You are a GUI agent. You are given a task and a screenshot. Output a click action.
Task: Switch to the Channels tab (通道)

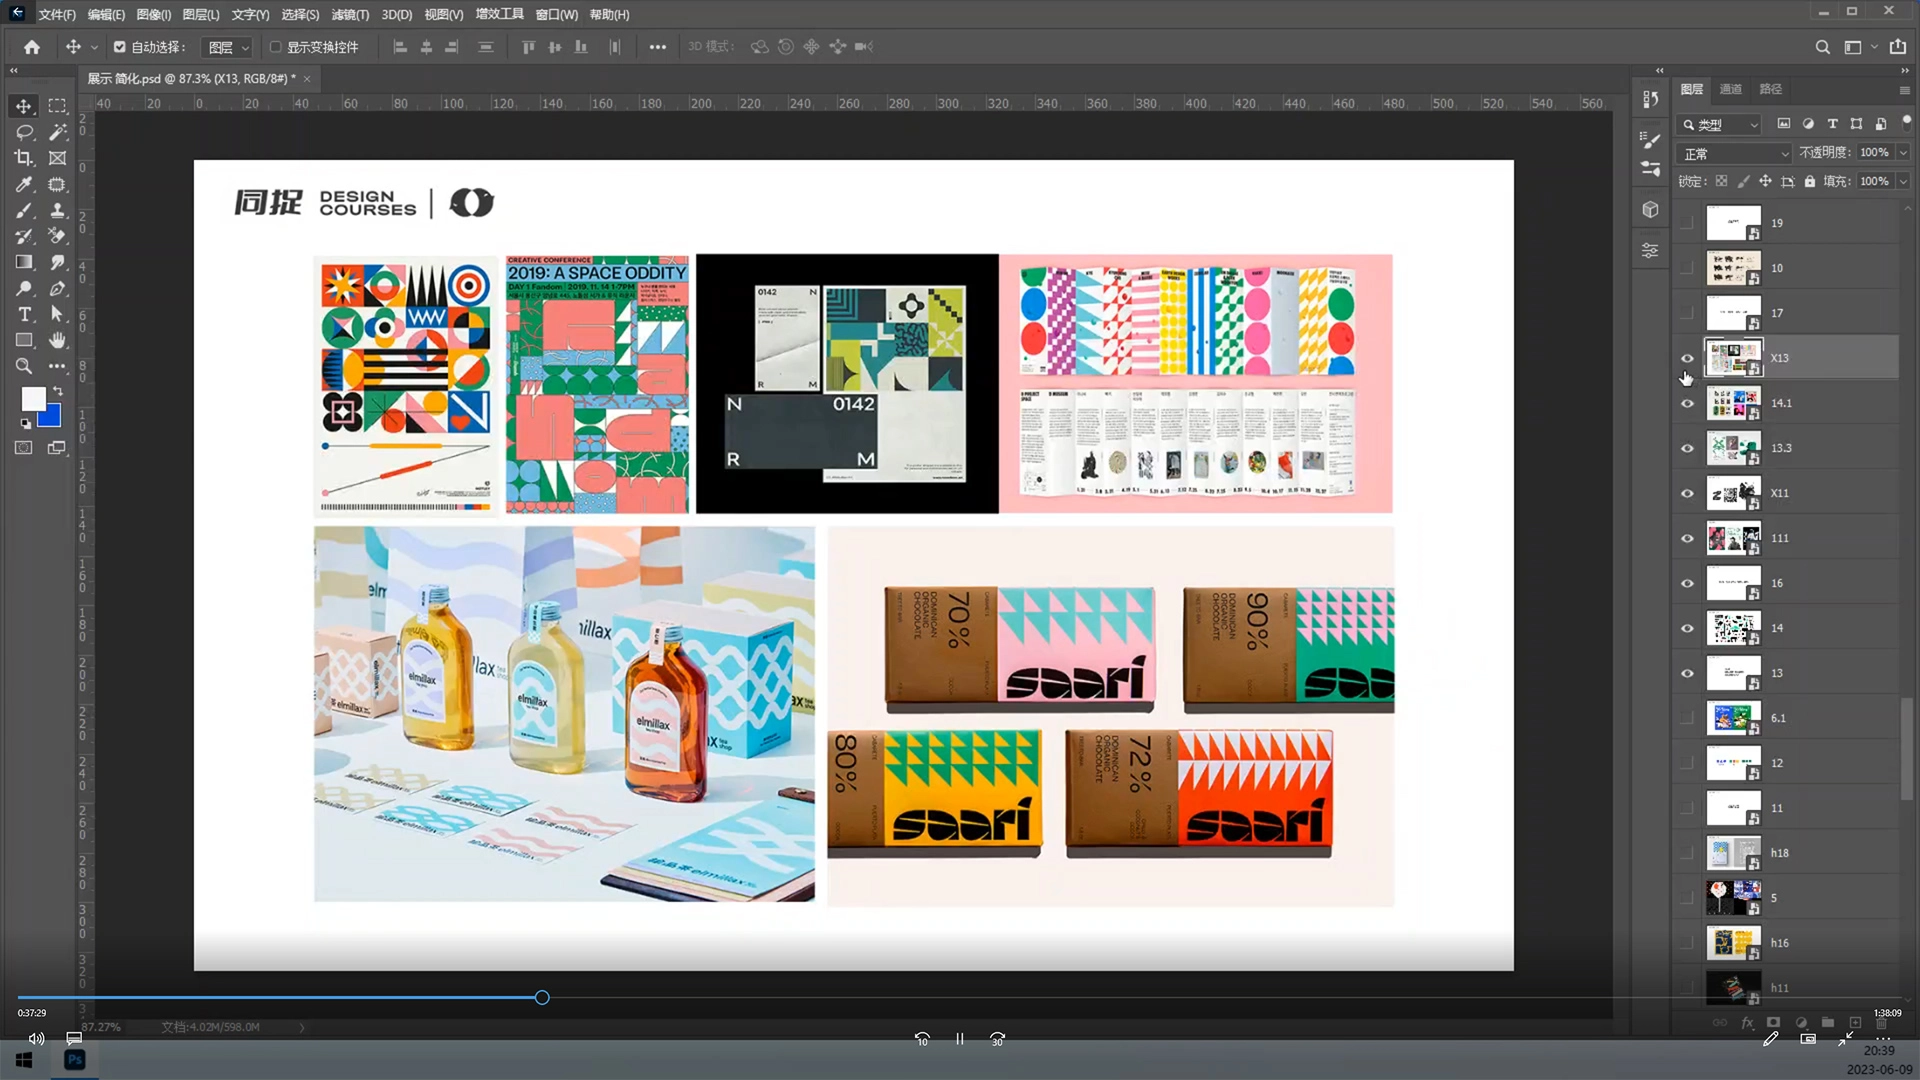pos(1730,89)
